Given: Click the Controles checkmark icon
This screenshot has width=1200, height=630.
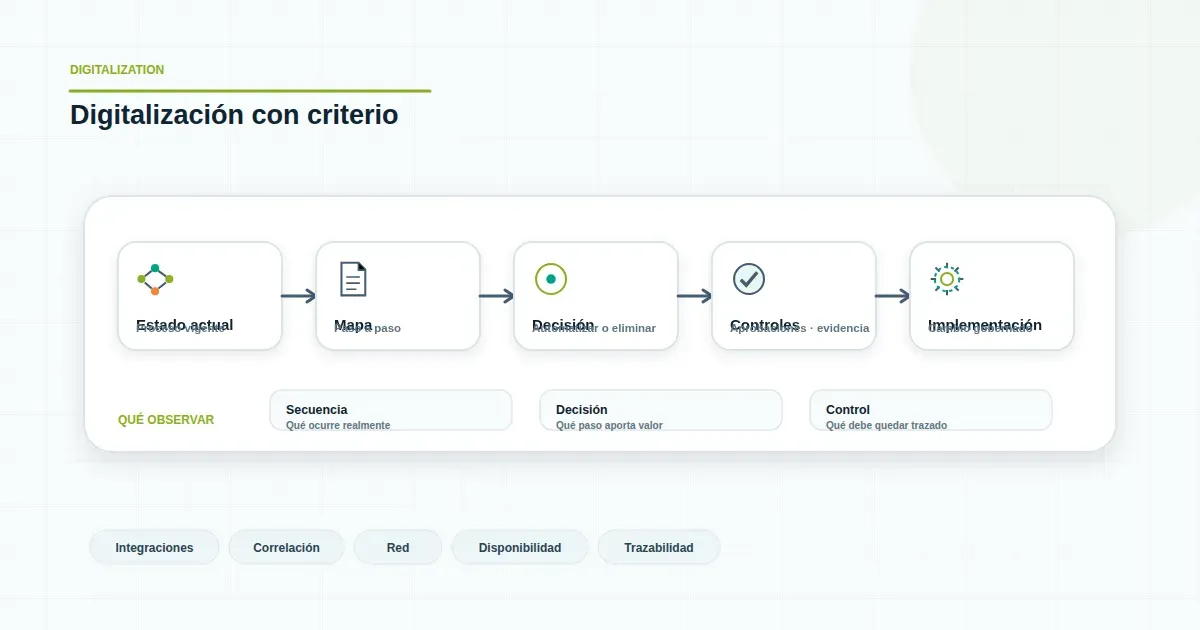Looking at the screenshot, I should coord(749,279).
